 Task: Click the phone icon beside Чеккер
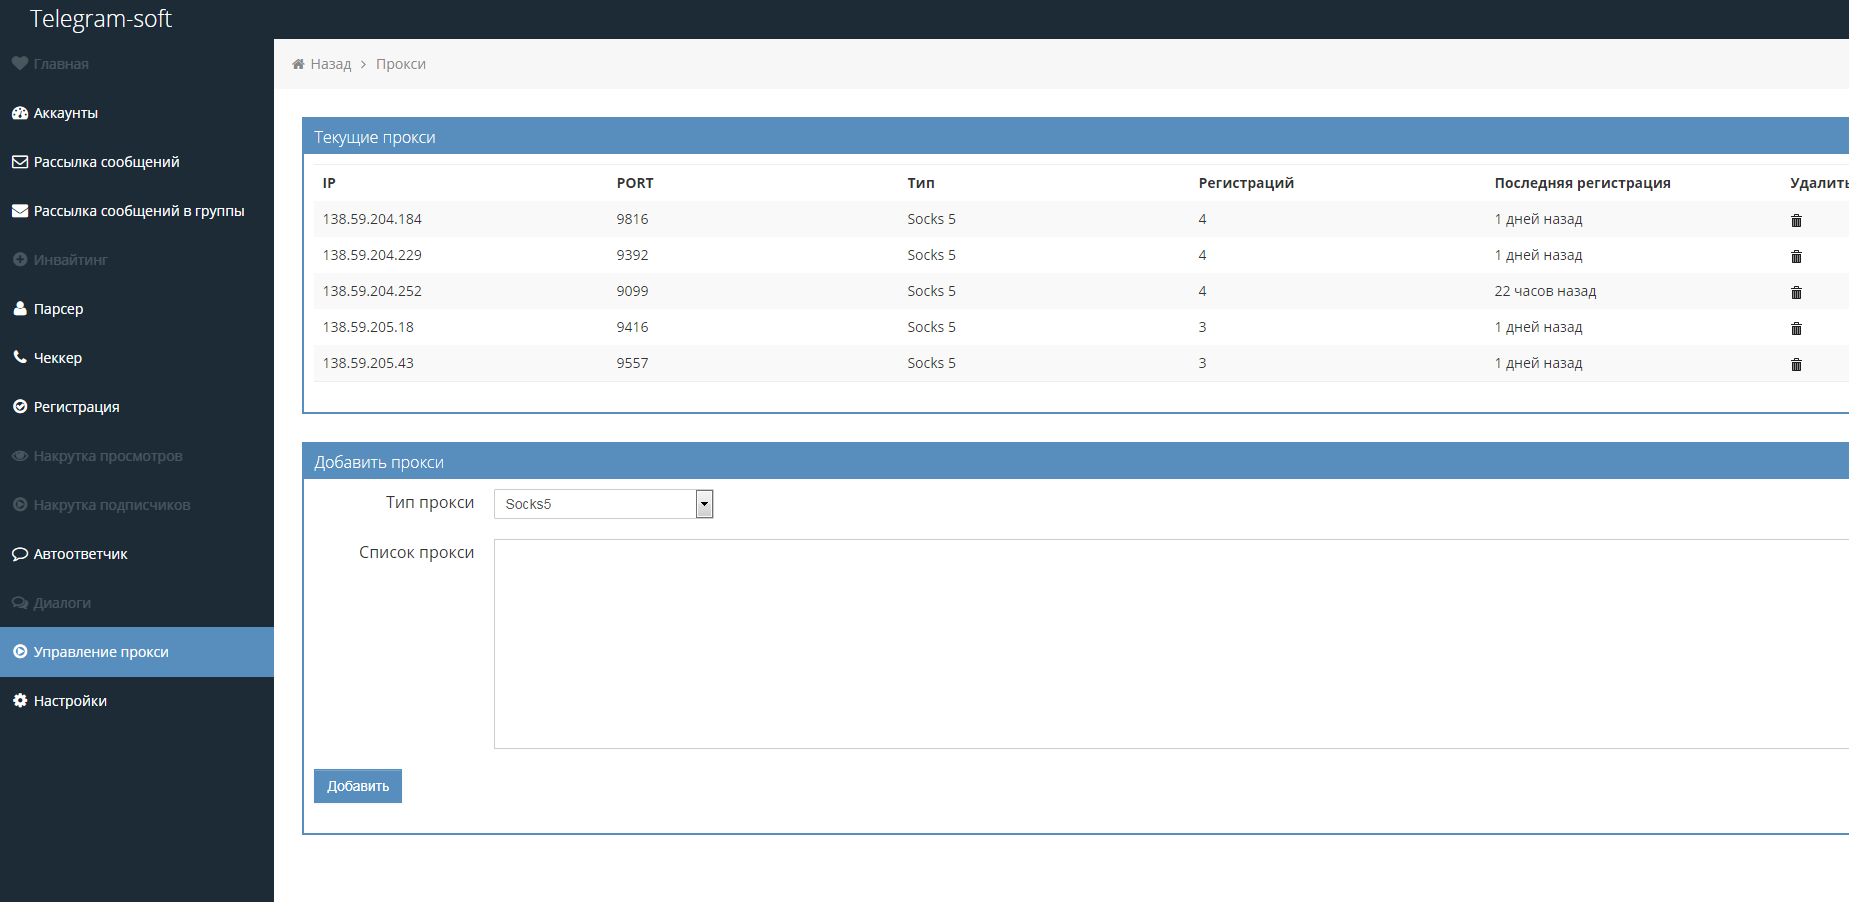pos(20,357)
